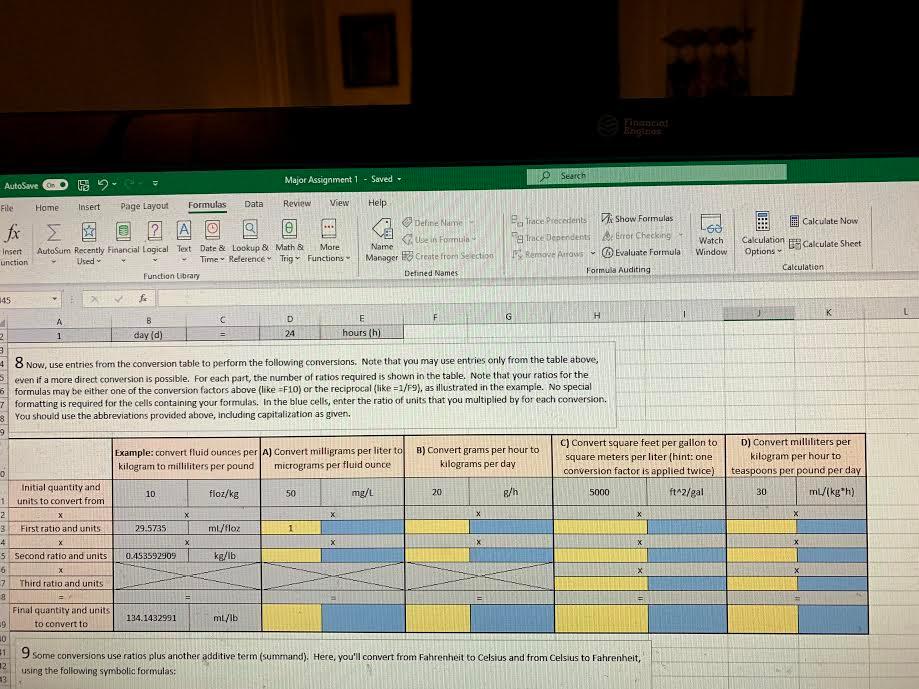Screen dimensions: 919x689
Task: Click the Calculate Sheet button
Action: (829, 243)
